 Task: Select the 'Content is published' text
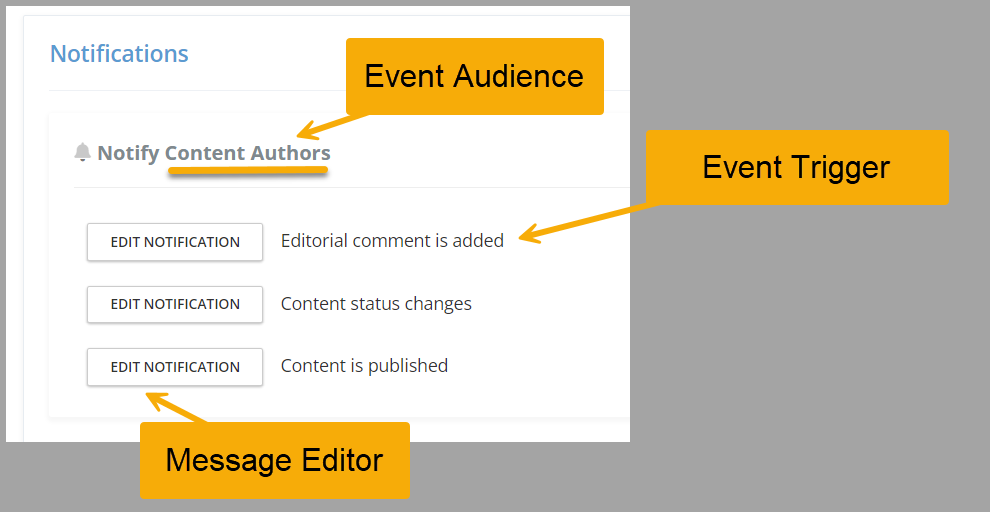[x=364, y=366]
